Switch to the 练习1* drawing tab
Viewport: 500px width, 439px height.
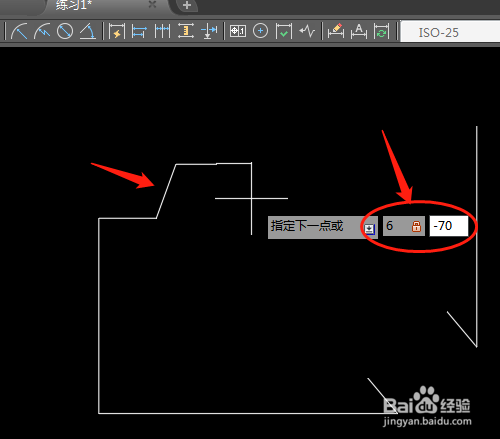pos(73,5)
